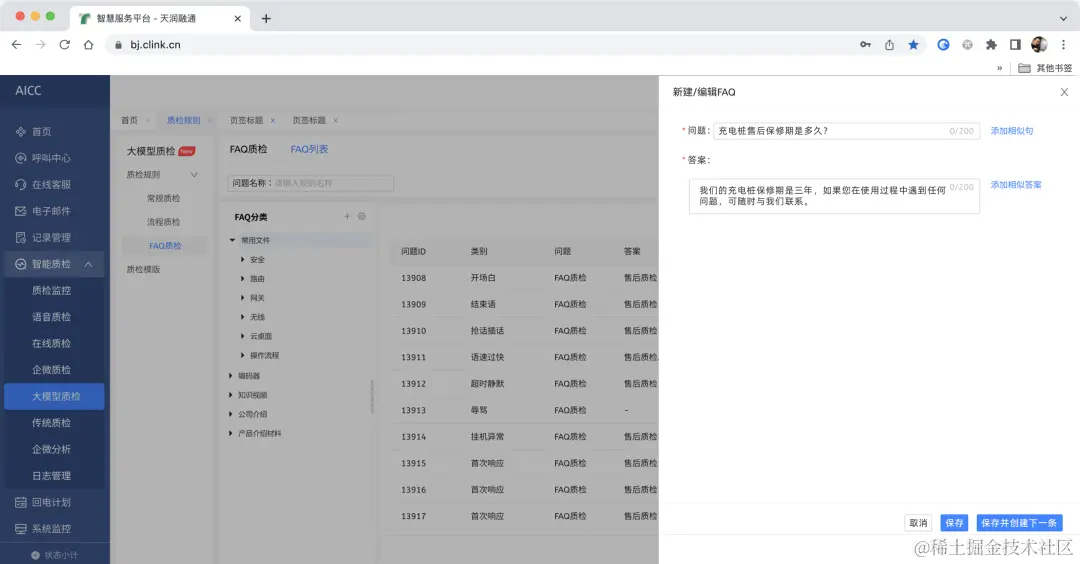This screenshot has height=564, width=1080.
Task: Expand the 安全 tree node
Action: click(x=242, y=260)
